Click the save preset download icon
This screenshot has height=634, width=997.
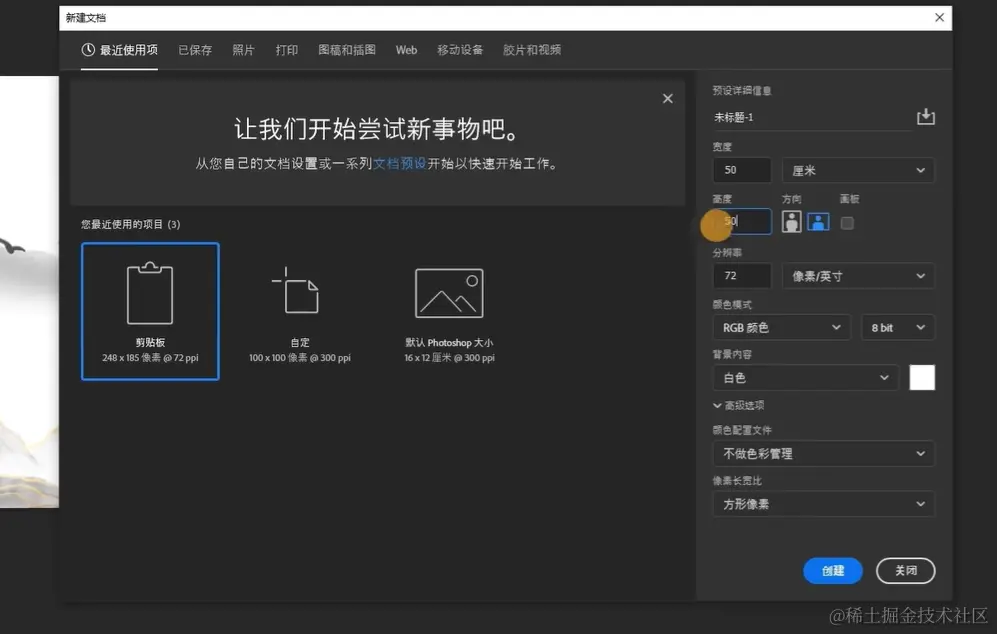[x=925, y=116]
